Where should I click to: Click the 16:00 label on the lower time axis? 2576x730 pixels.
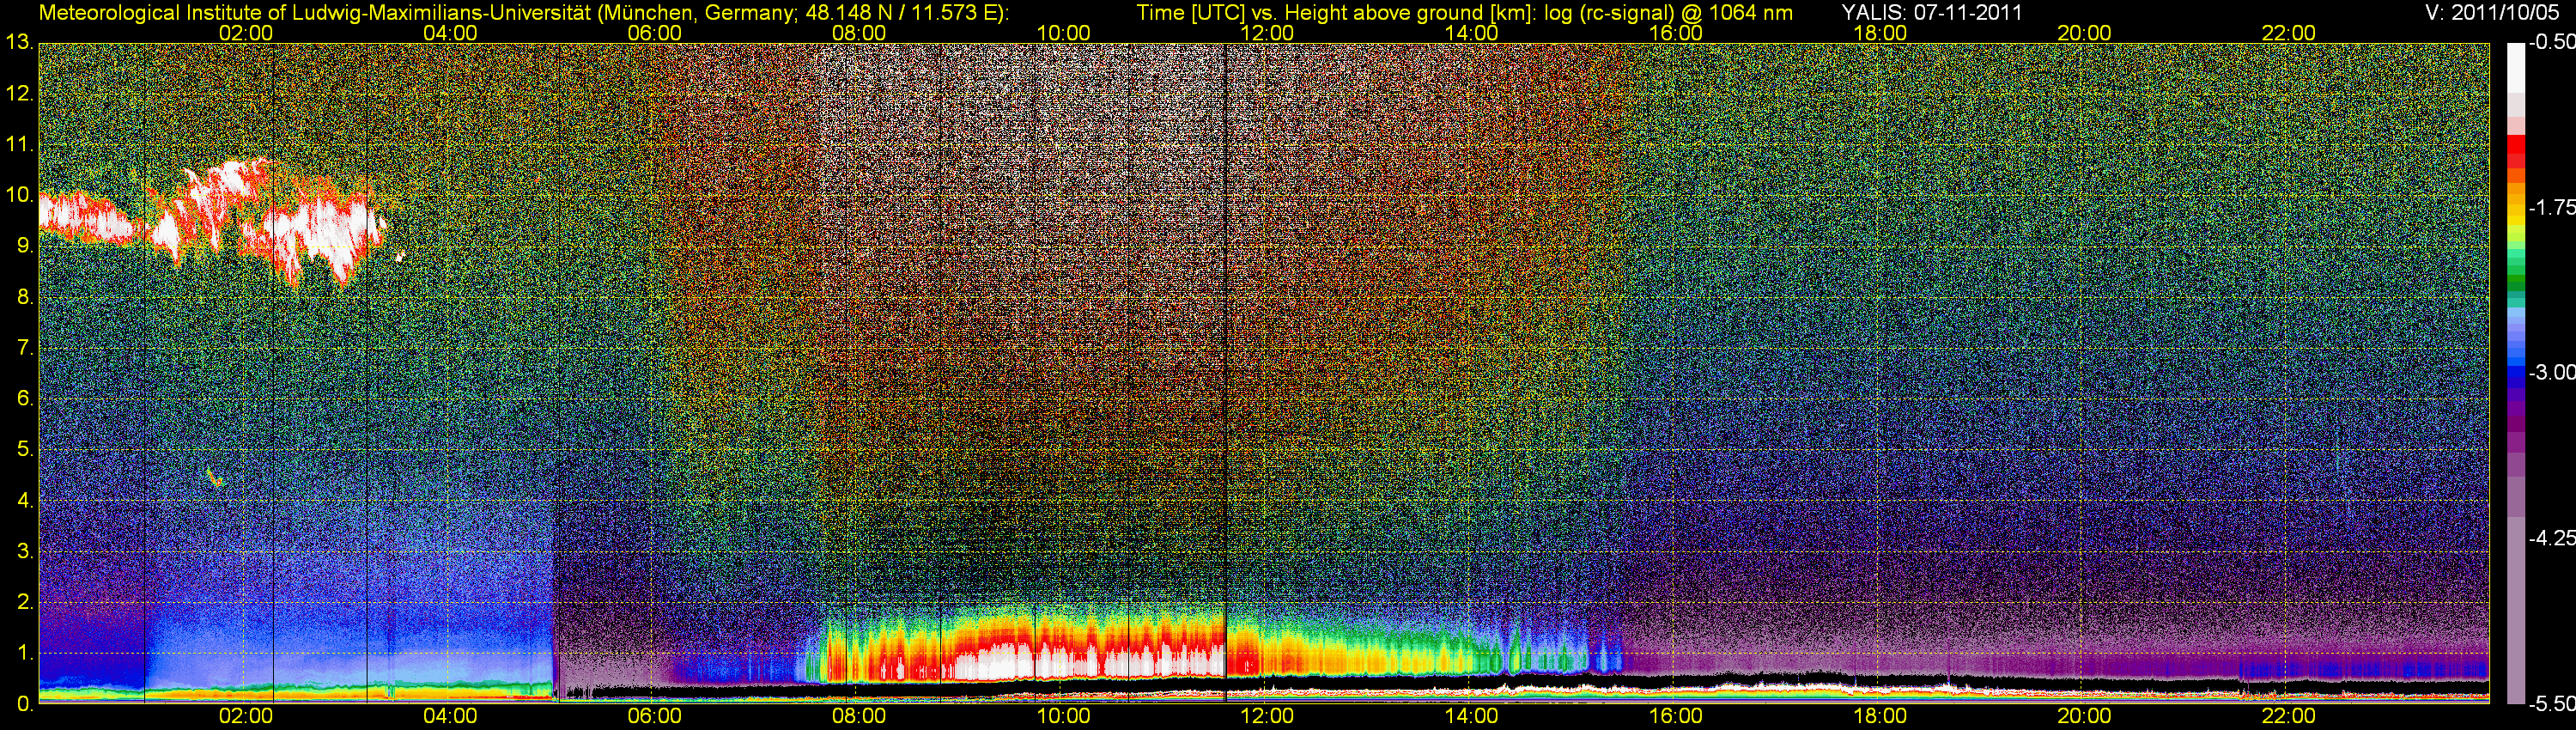pyautogui.click(x=1676, y=716)
